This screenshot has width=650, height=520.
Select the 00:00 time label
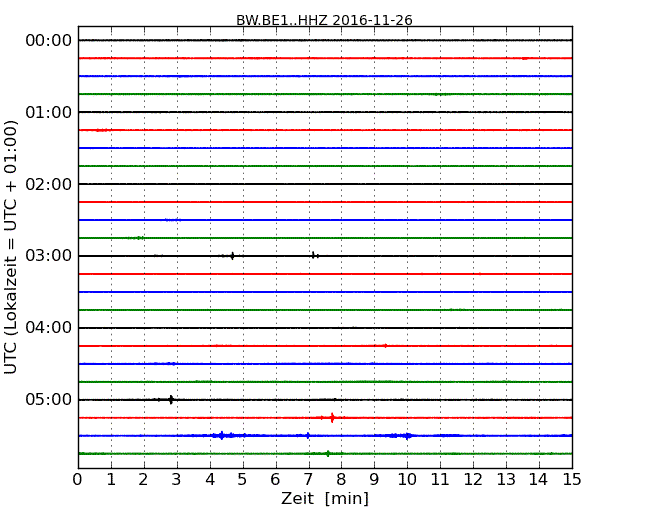[x=49, y=41]
